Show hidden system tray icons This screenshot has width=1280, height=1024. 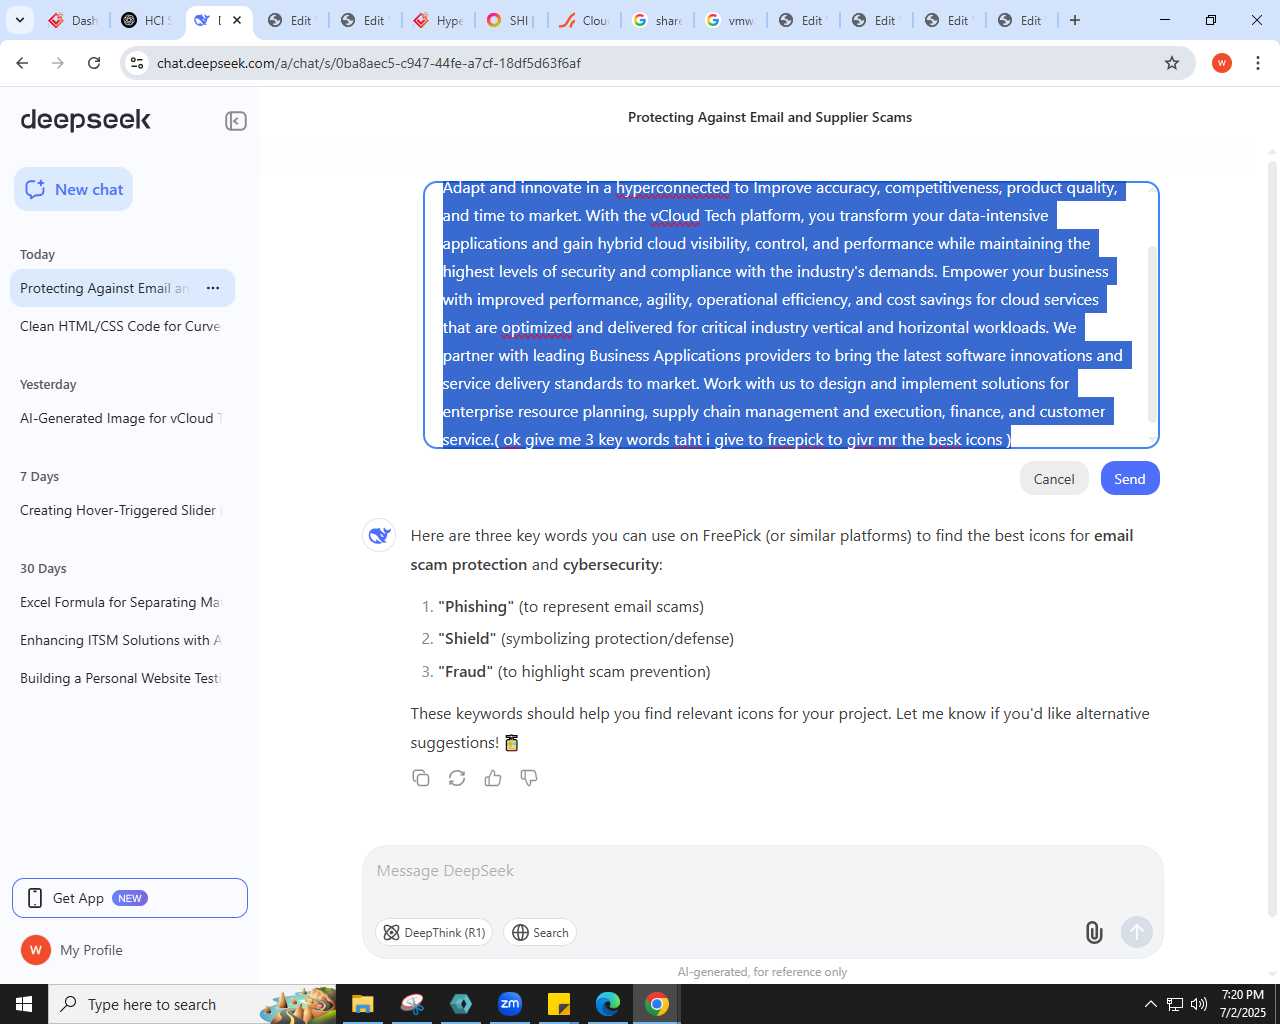[x=1150, y=1004]
